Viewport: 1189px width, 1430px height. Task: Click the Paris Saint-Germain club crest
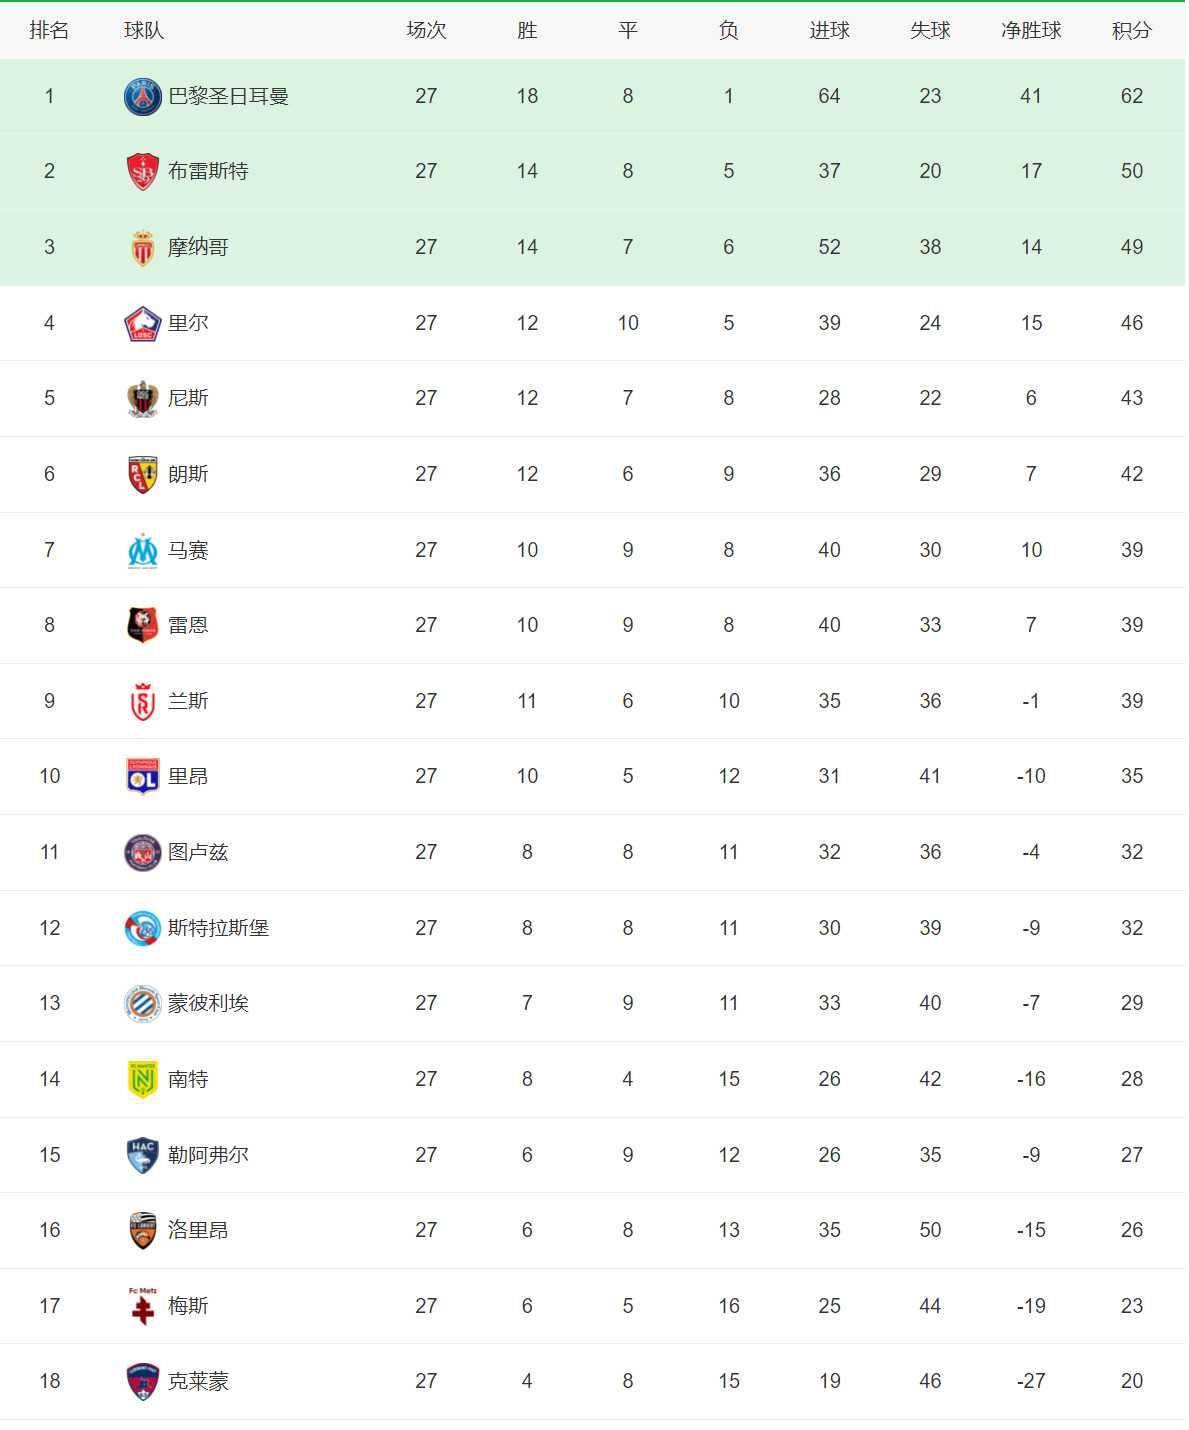(142, 97)
